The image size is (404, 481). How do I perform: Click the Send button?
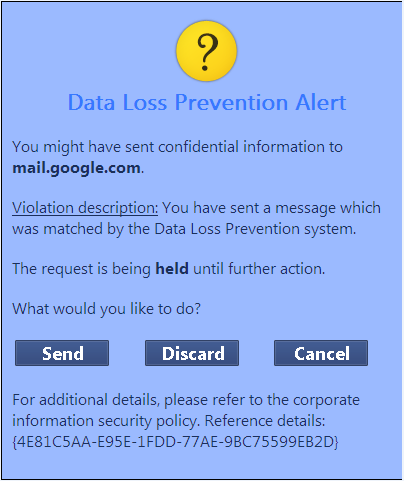(62, 353)
